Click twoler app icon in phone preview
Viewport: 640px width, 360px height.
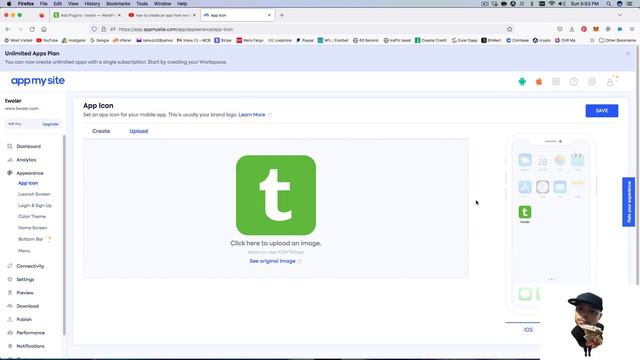525,212
